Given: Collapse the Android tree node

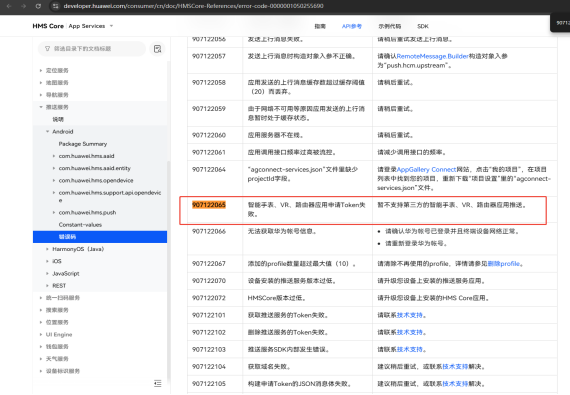Looking at the screenshot, I should pyautogui.click(x=47, y=132).
